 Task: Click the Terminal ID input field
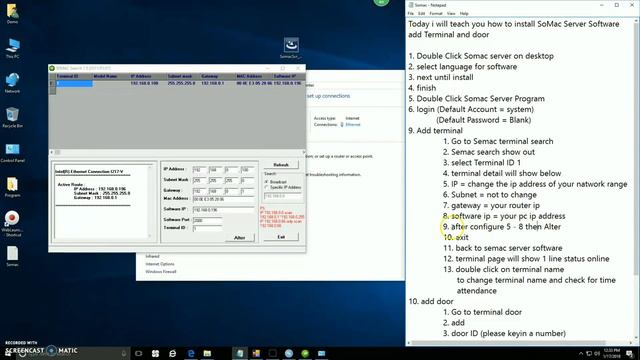coord(207,228)
